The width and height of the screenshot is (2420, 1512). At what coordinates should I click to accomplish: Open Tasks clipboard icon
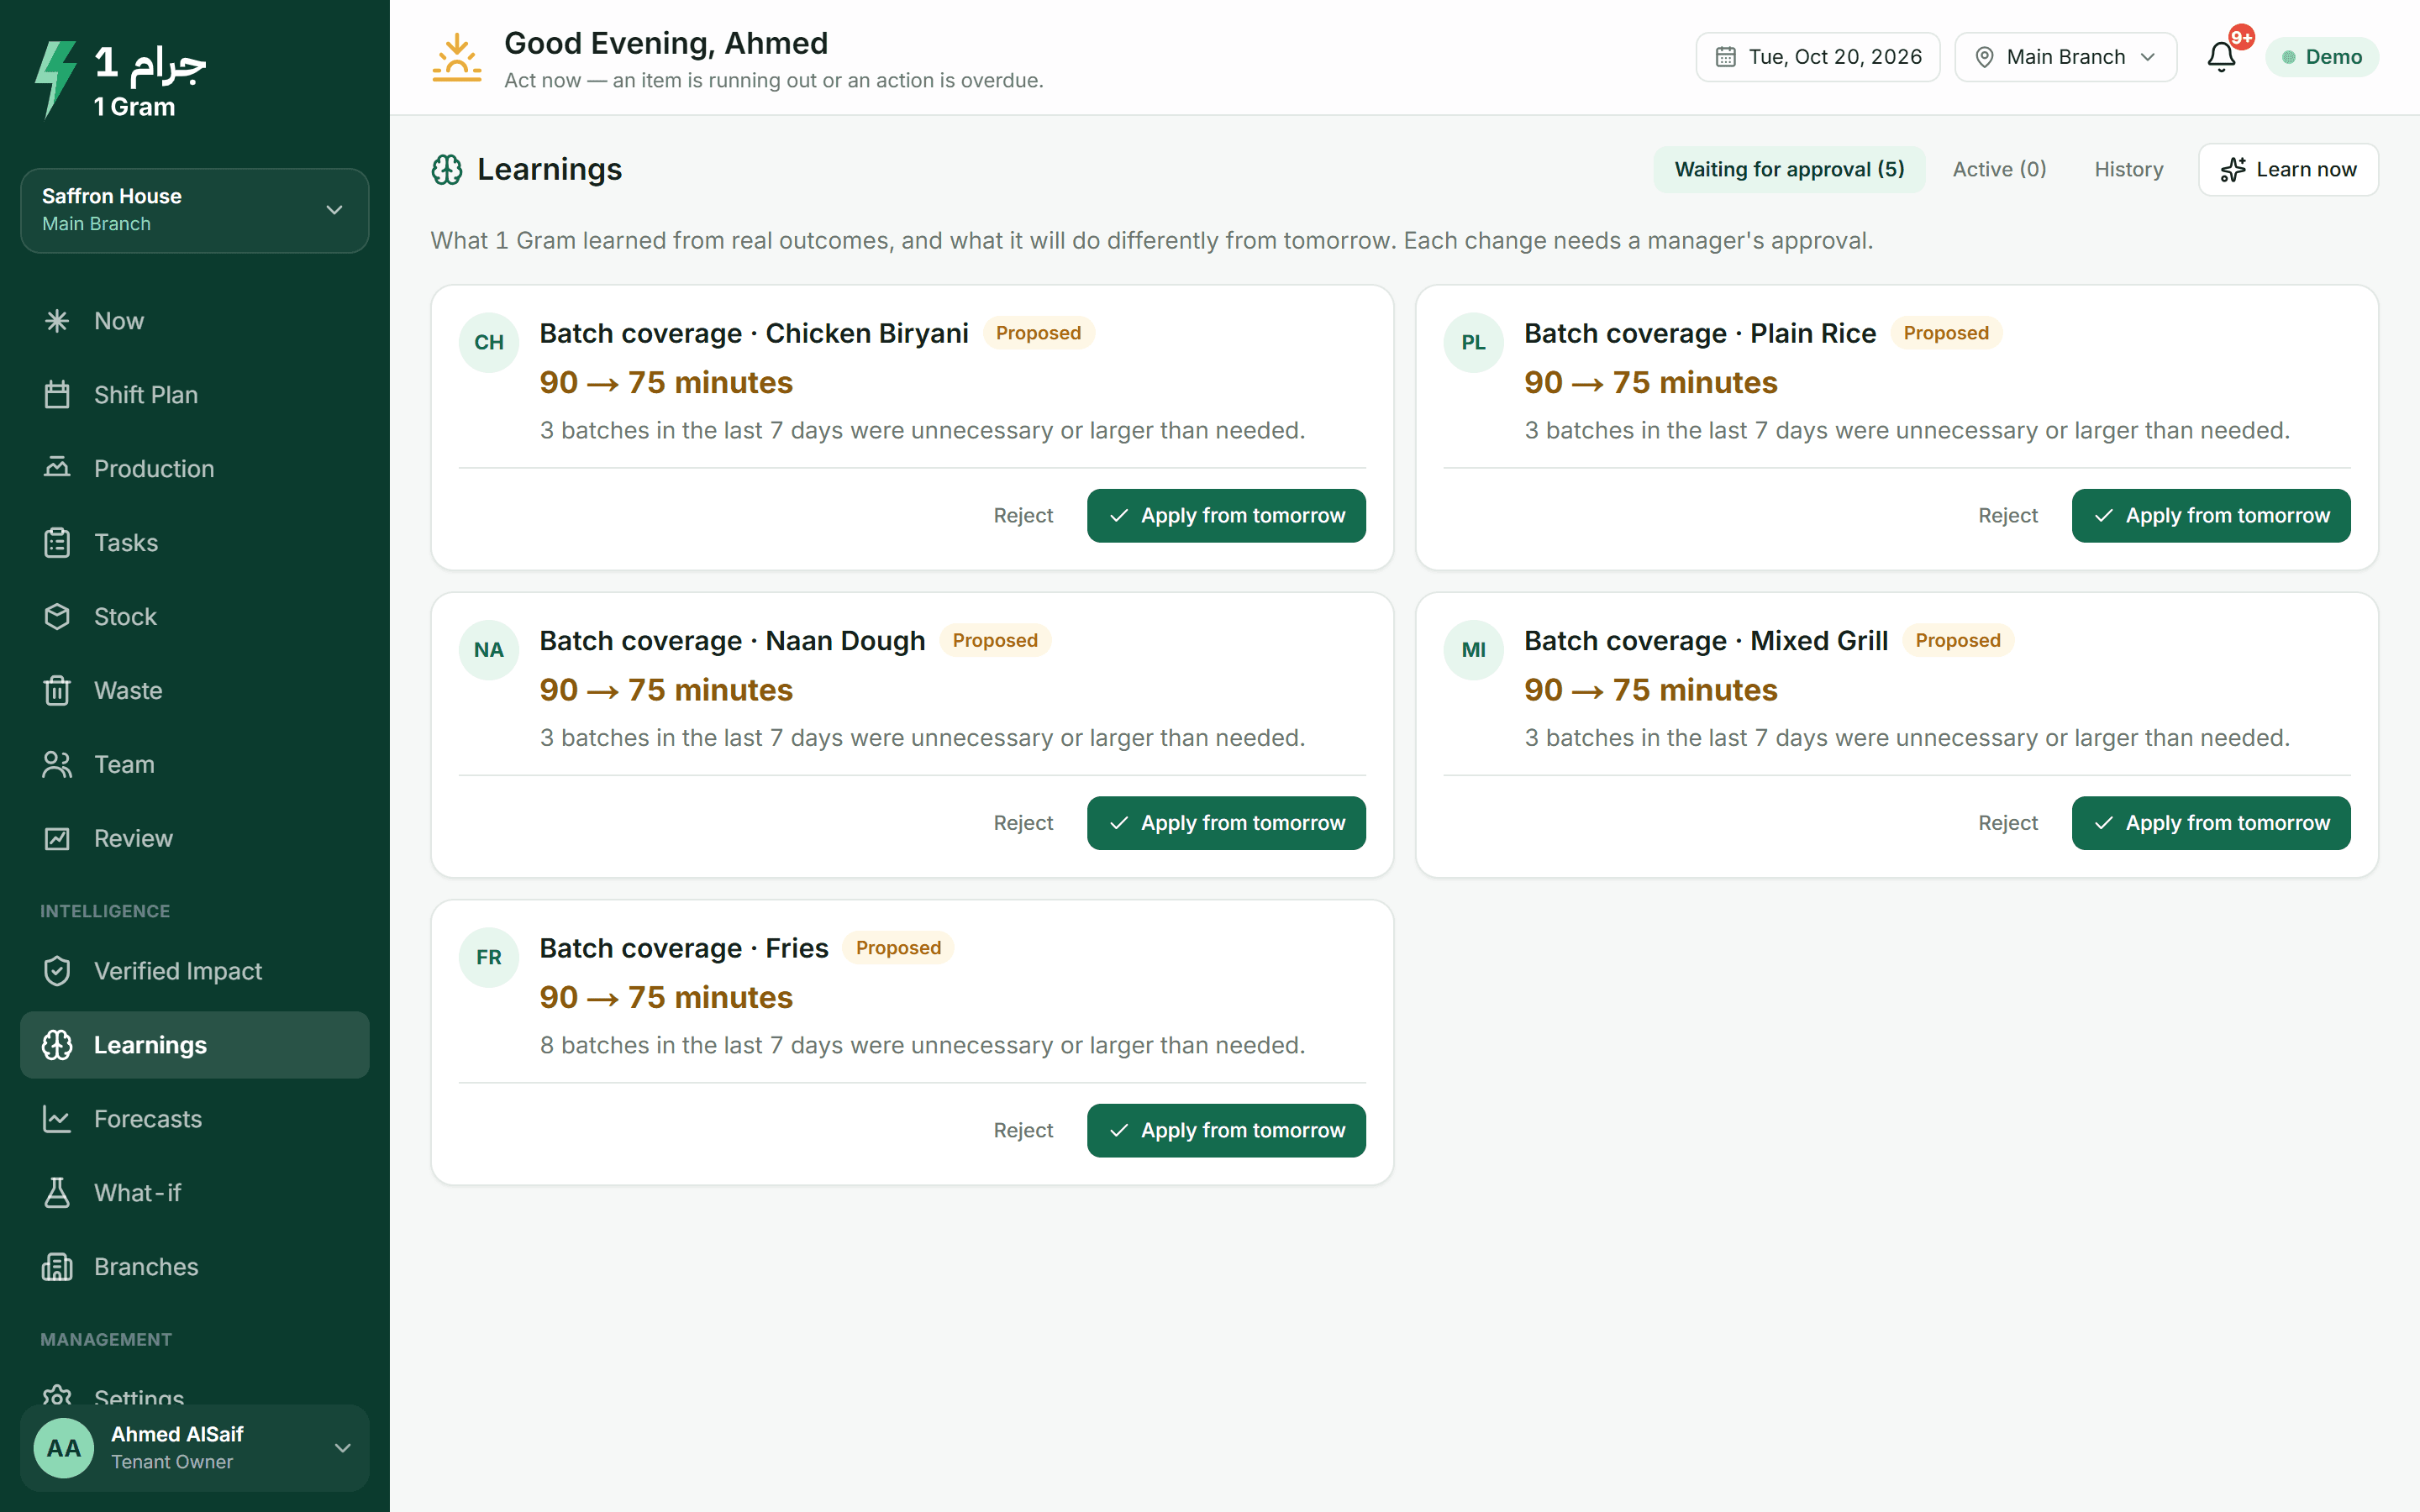pos(57,543)
